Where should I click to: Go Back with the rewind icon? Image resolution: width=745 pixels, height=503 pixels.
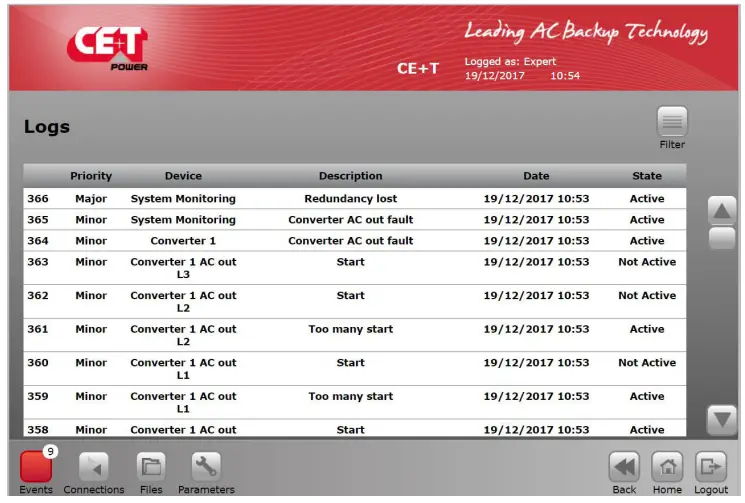(x=624, y=467)
